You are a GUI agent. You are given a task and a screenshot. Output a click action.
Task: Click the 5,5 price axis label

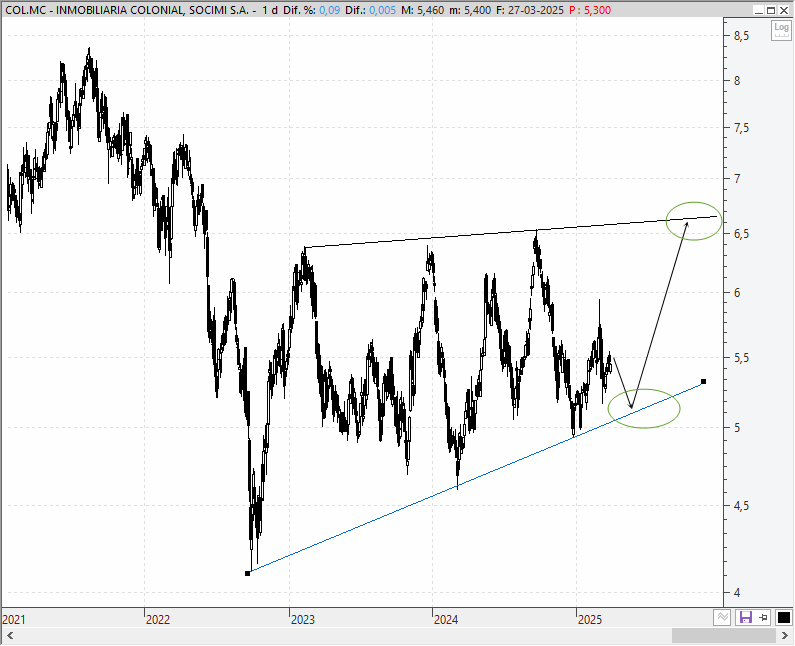click(742, 358)
